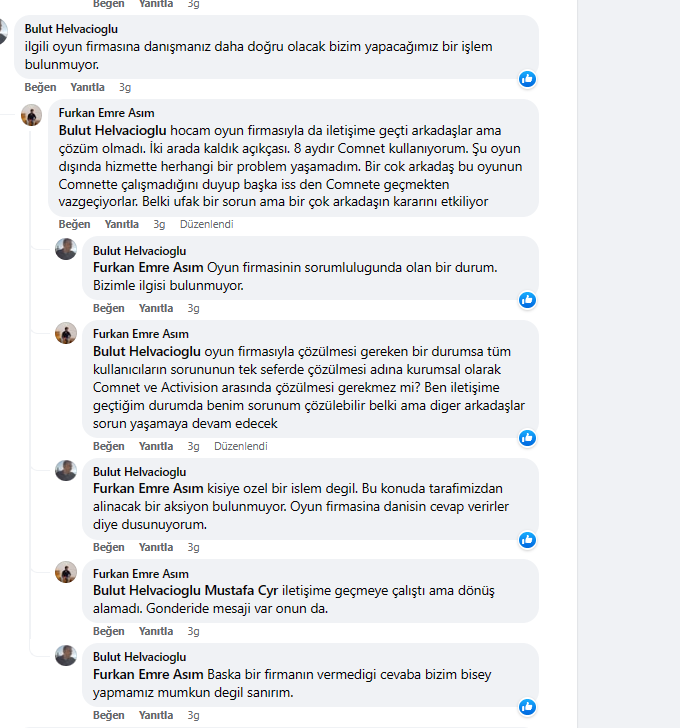
Task: Open Bulut Helvacioglu avatar on last comment
Action: tap(66, 656)
